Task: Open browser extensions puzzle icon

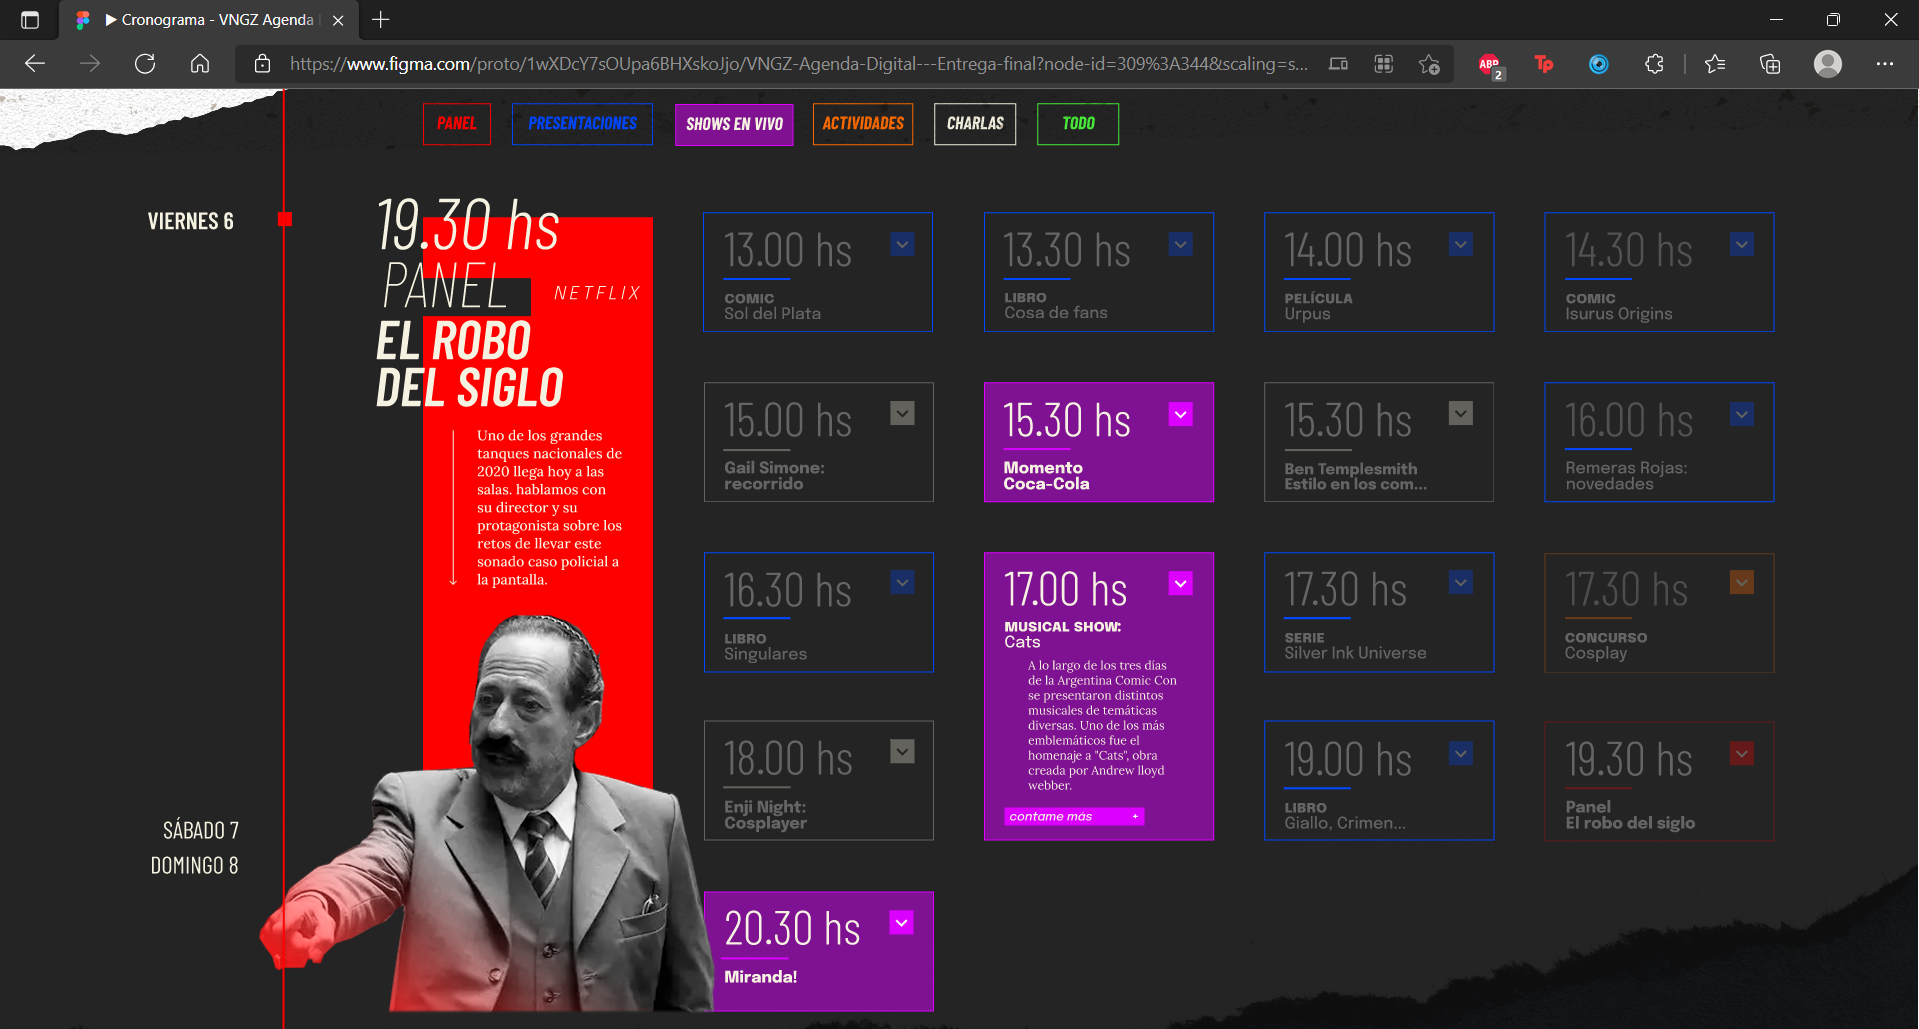Action: [1654, 64]
